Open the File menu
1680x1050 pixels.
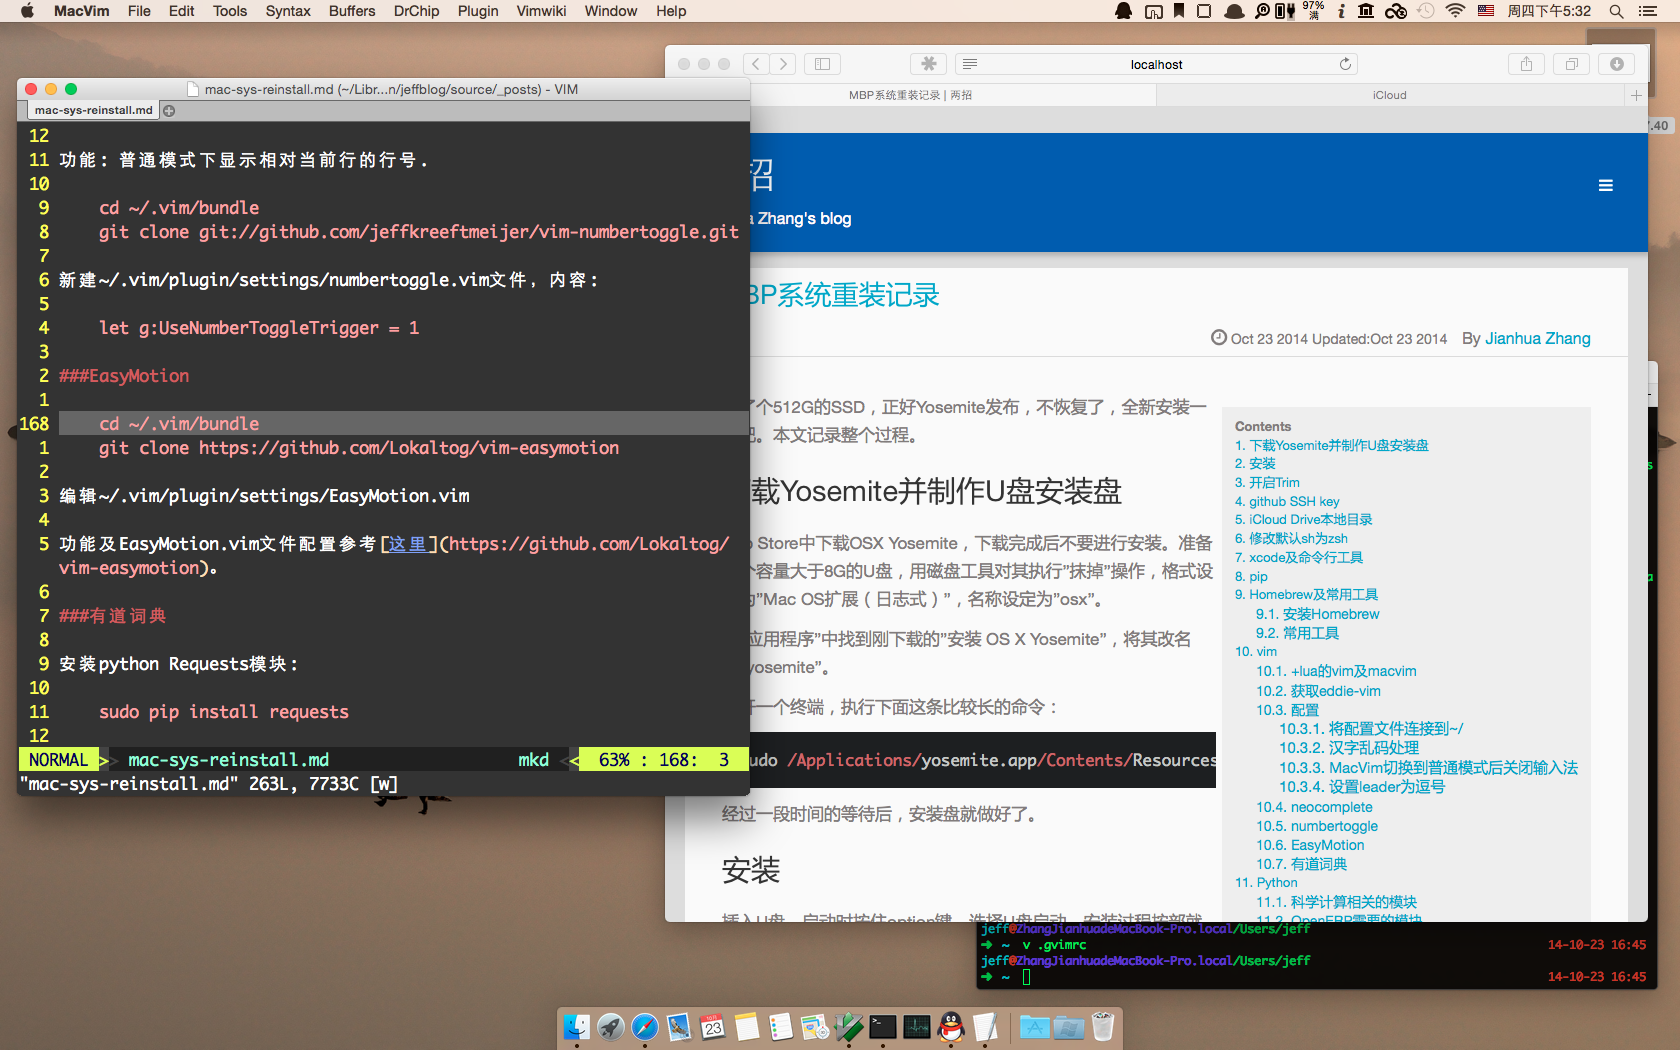point(139,11)
